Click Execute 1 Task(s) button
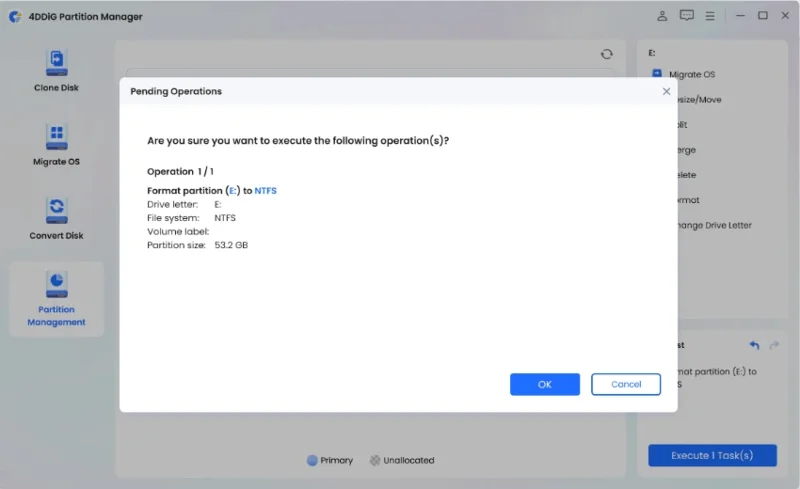800x489 pixels. [x=712, y=455]
